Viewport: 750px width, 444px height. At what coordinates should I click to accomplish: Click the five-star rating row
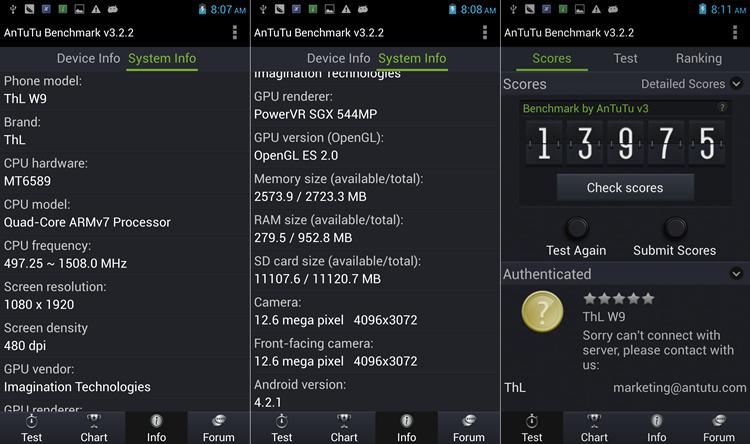[619, 299]
